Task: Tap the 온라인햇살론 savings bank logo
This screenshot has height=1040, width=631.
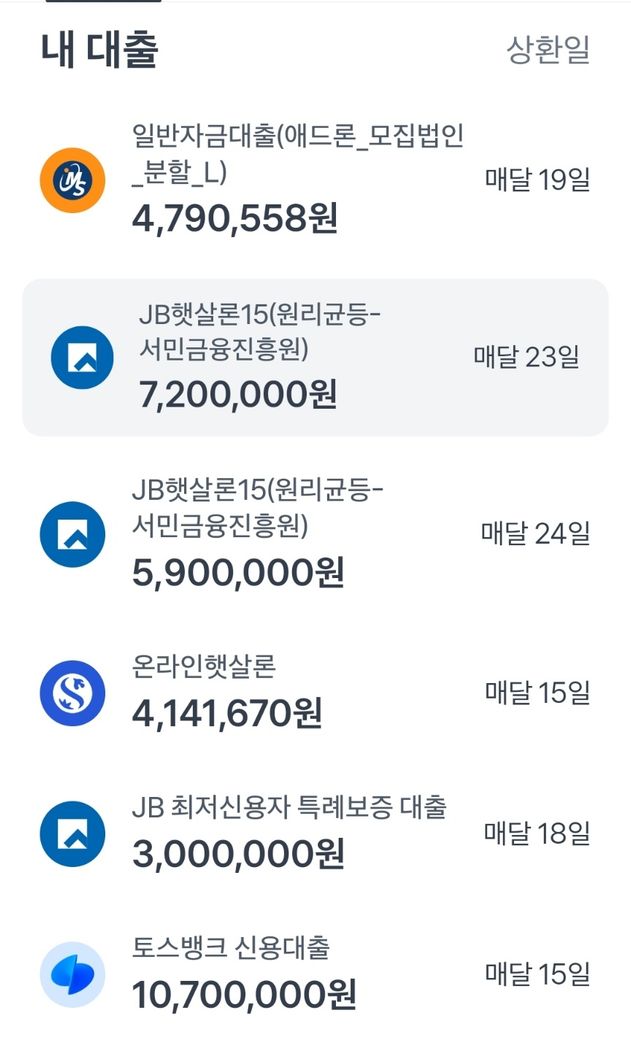Action: pyautogui.click(x=72, y=693)
